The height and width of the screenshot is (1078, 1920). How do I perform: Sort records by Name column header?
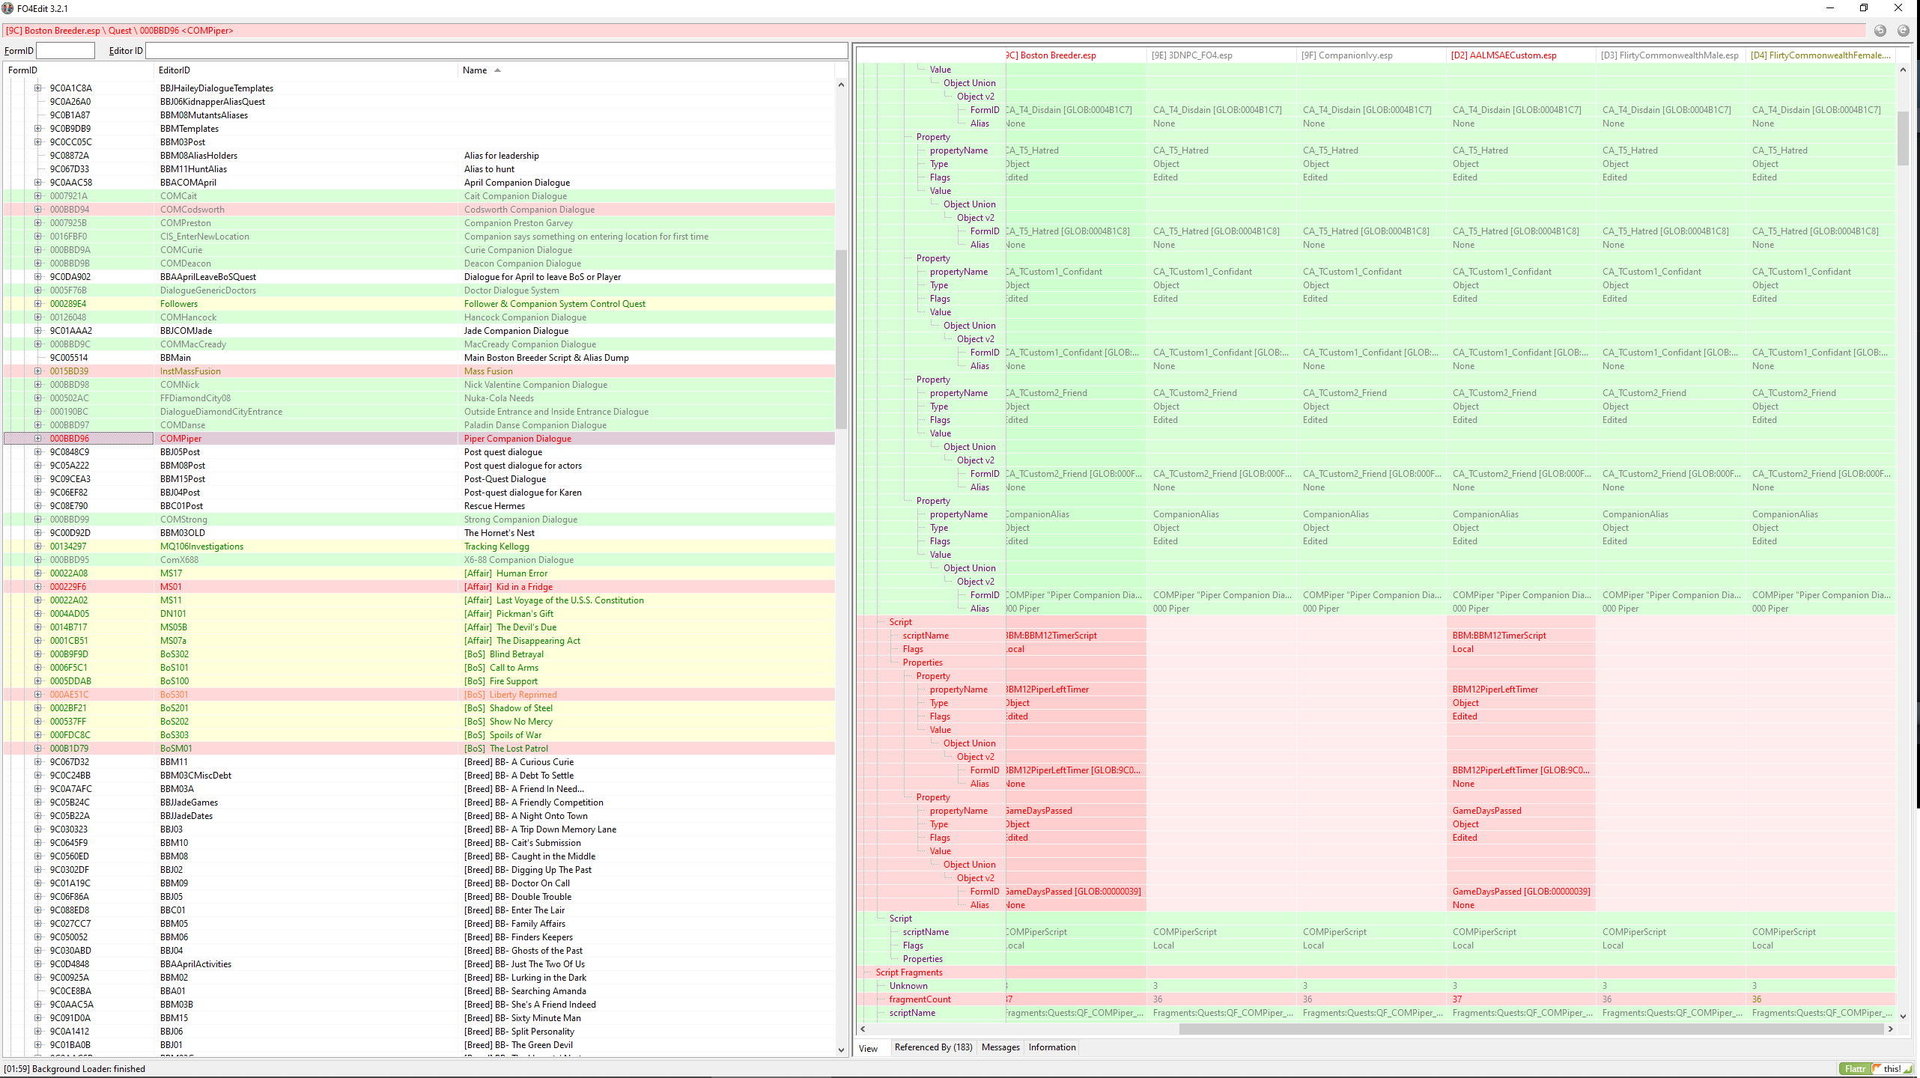tap(647, 70)
